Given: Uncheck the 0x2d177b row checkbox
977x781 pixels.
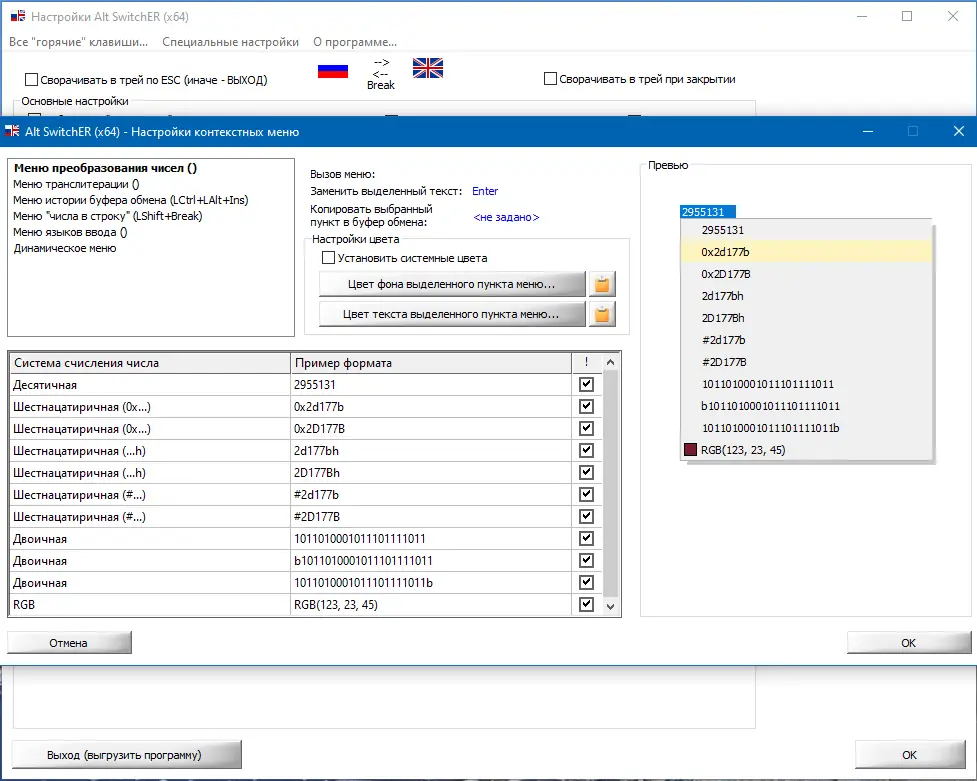Looking at the screenshot, I should [x=586, y=406].
